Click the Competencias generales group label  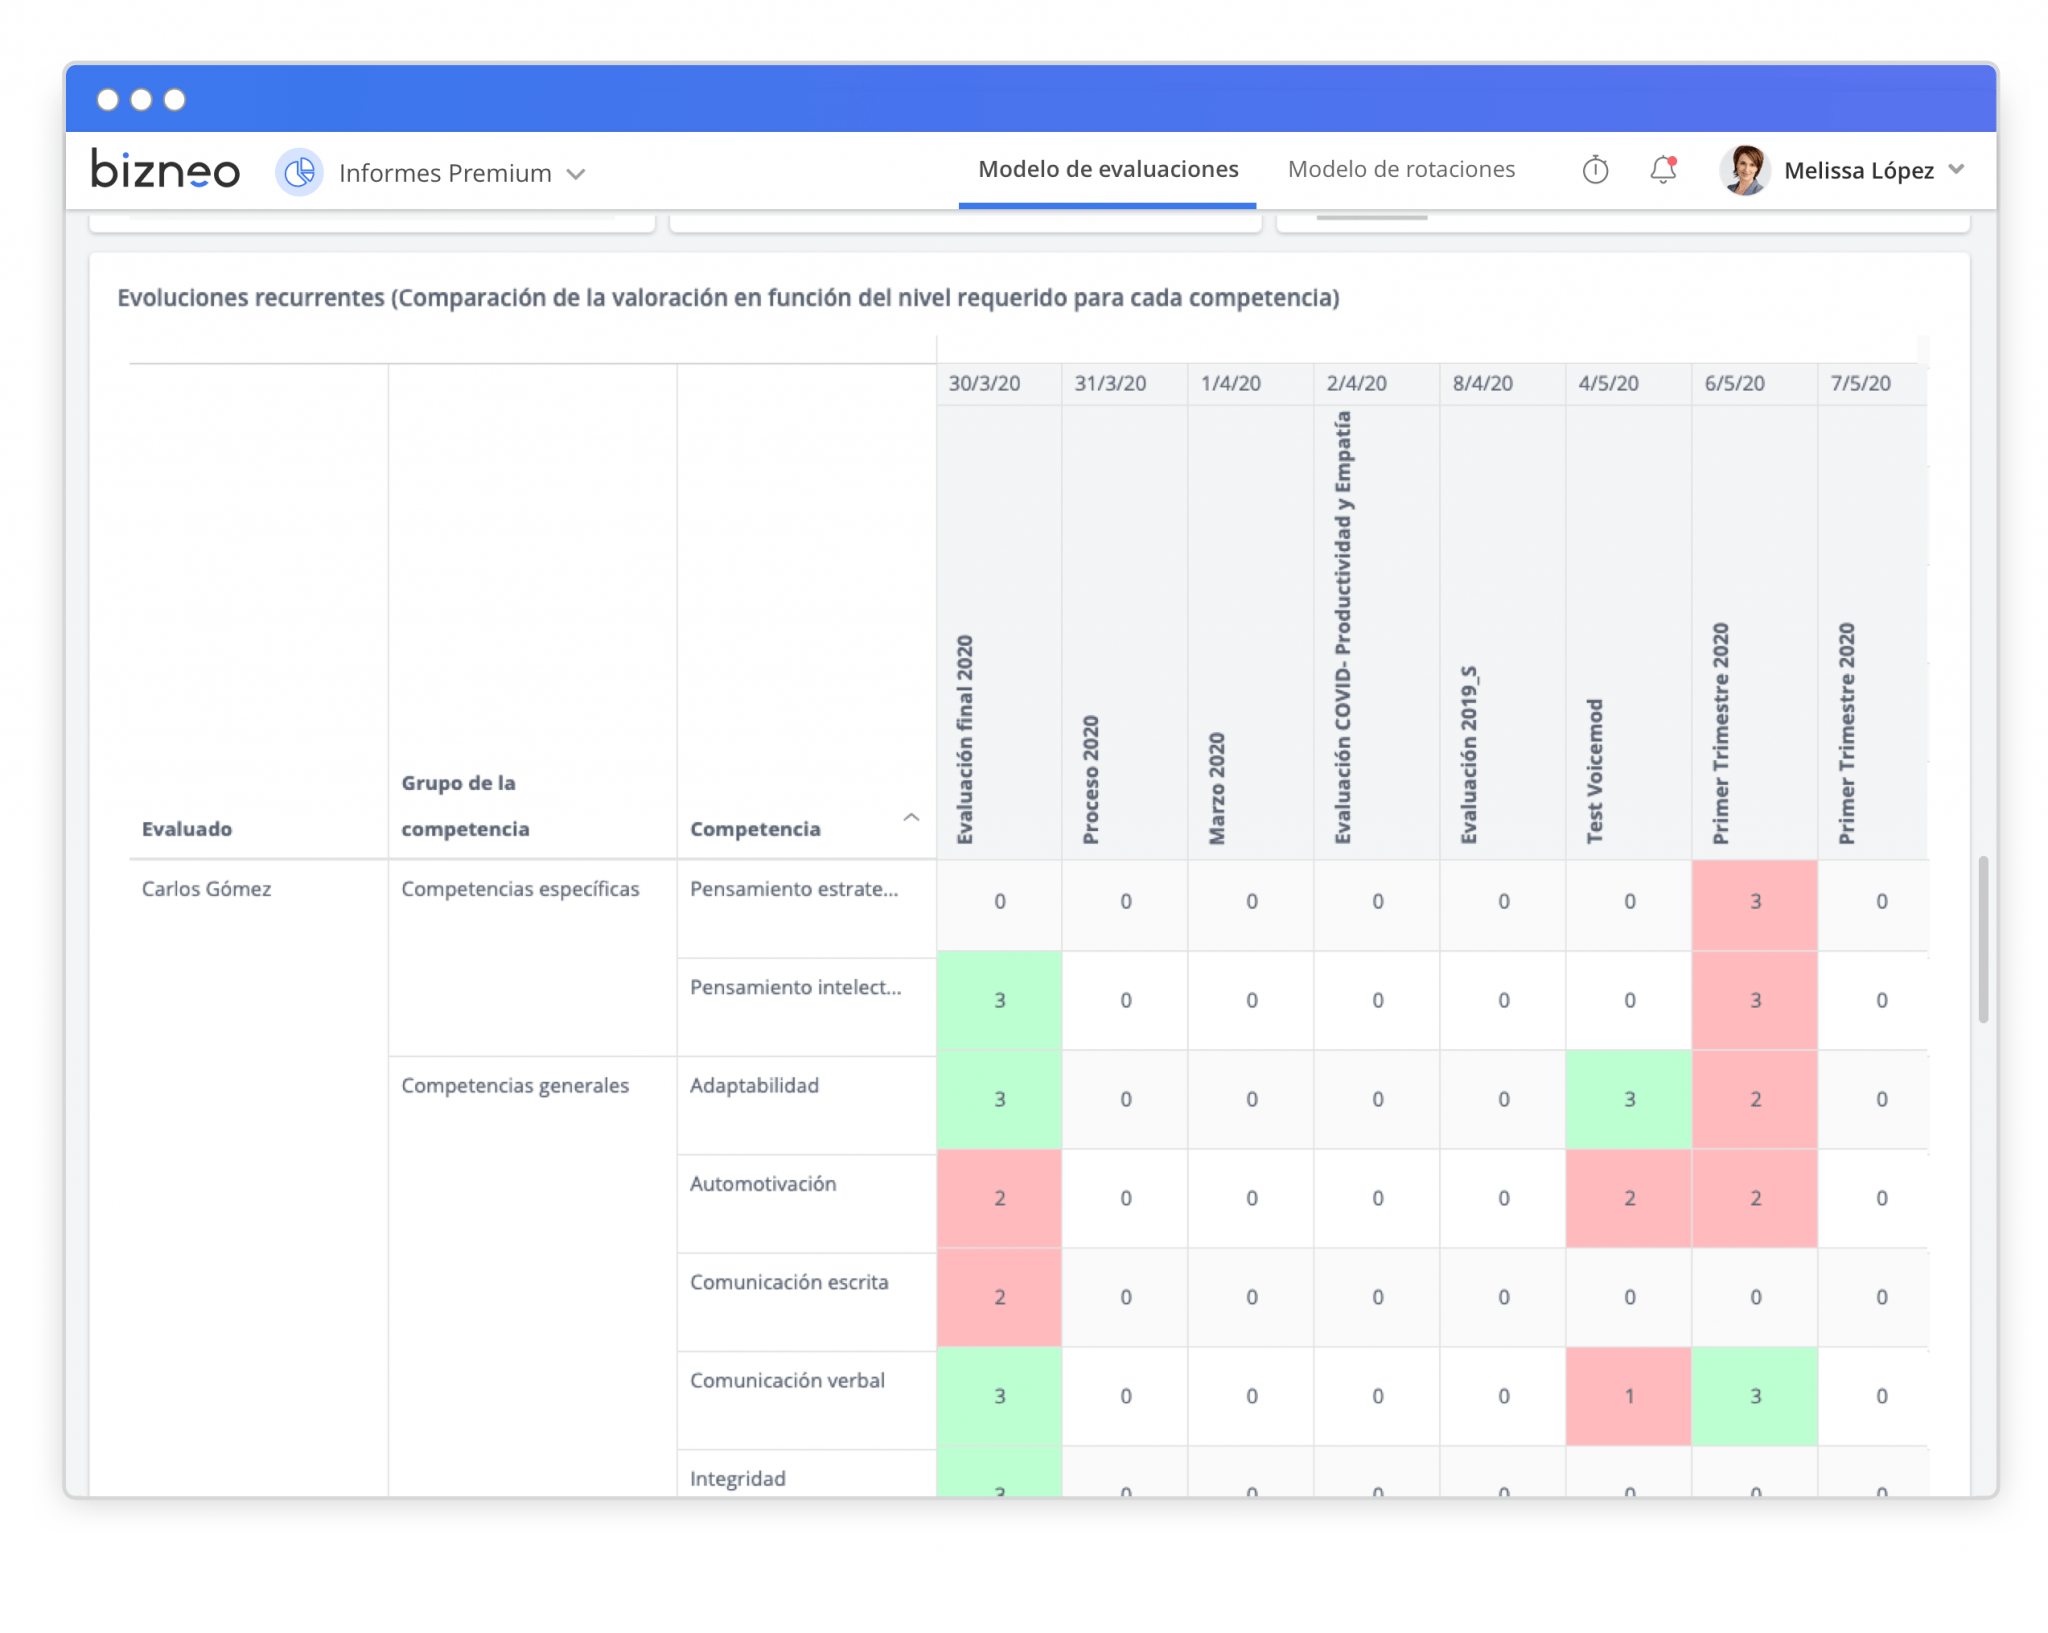[x=515, y=1085]
